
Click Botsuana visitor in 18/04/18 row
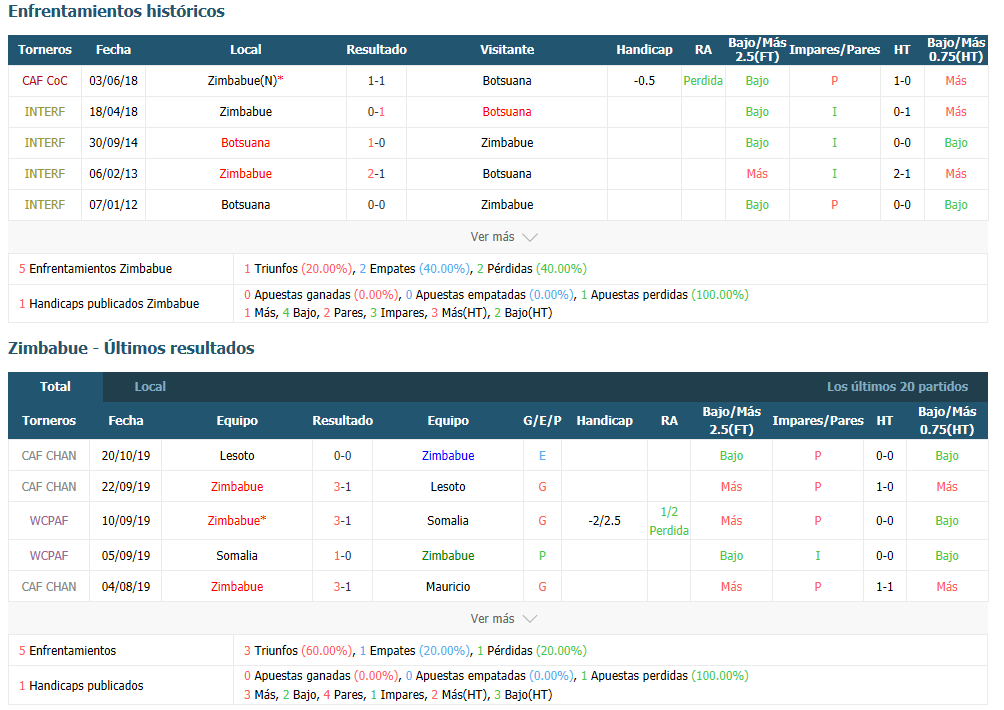point(507,111)
